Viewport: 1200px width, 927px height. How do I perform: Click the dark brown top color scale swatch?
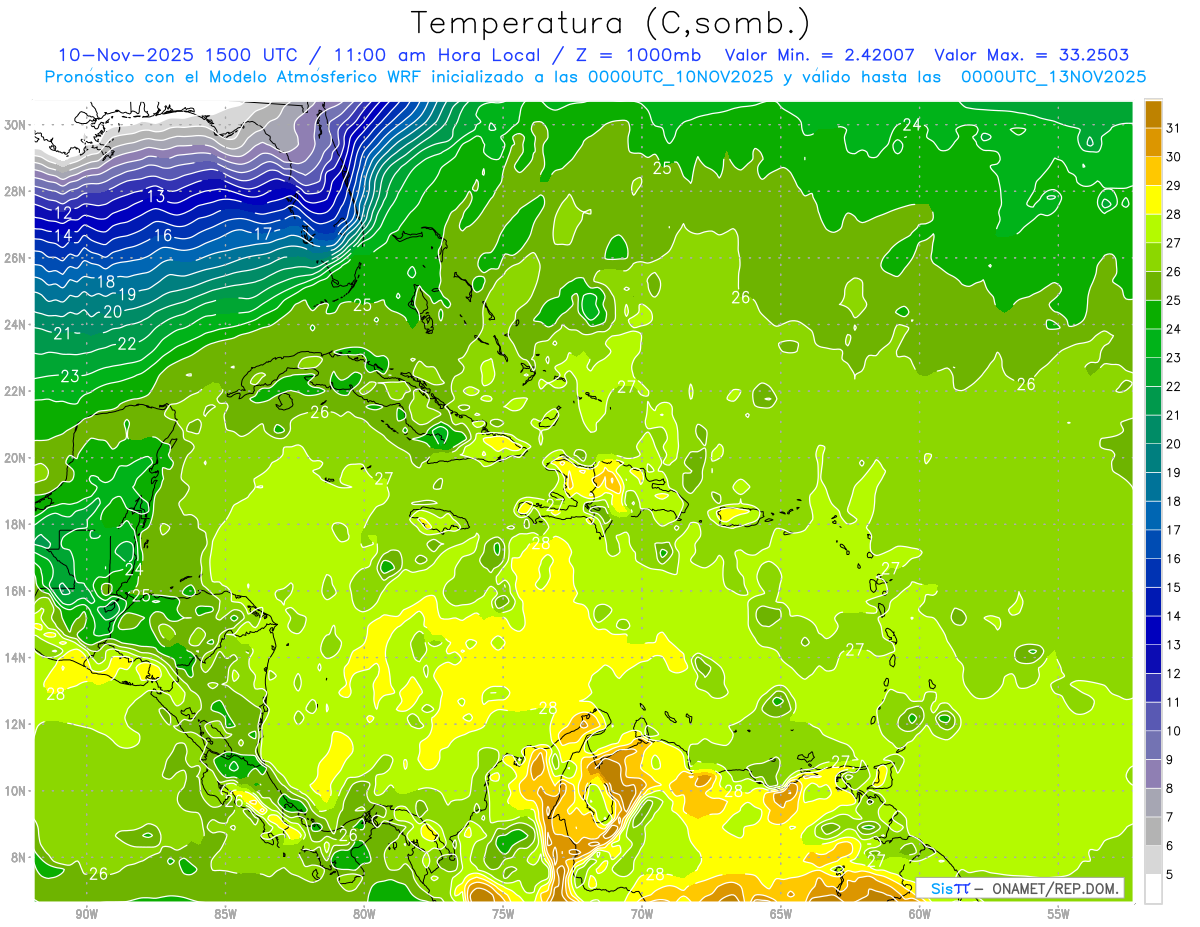pos(1153,114)
